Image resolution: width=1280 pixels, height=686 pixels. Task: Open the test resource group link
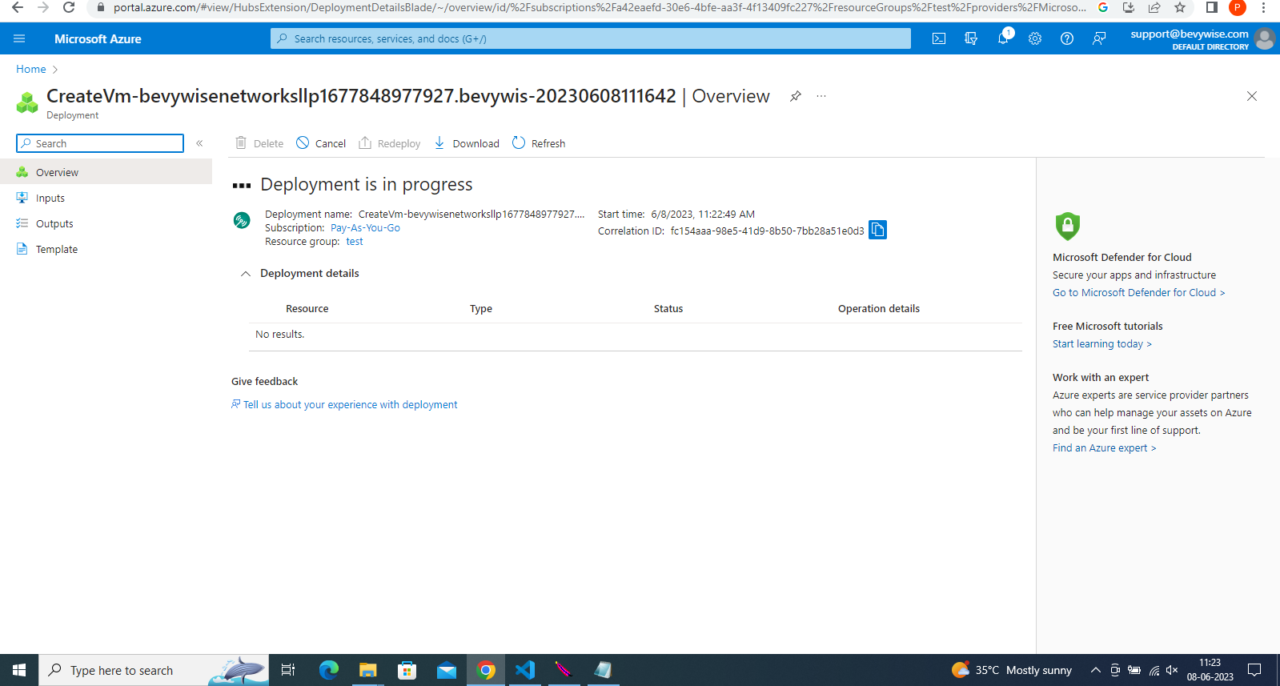(354, 242)
